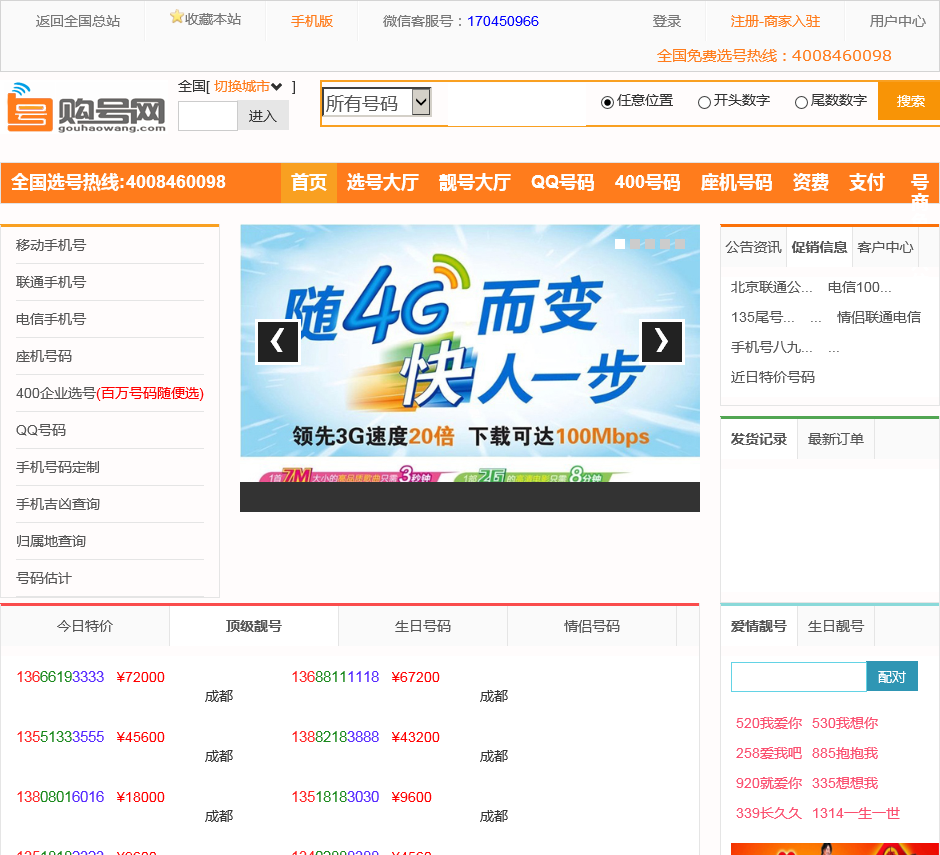Switch to the 发货记录 tab

[759, 439]
